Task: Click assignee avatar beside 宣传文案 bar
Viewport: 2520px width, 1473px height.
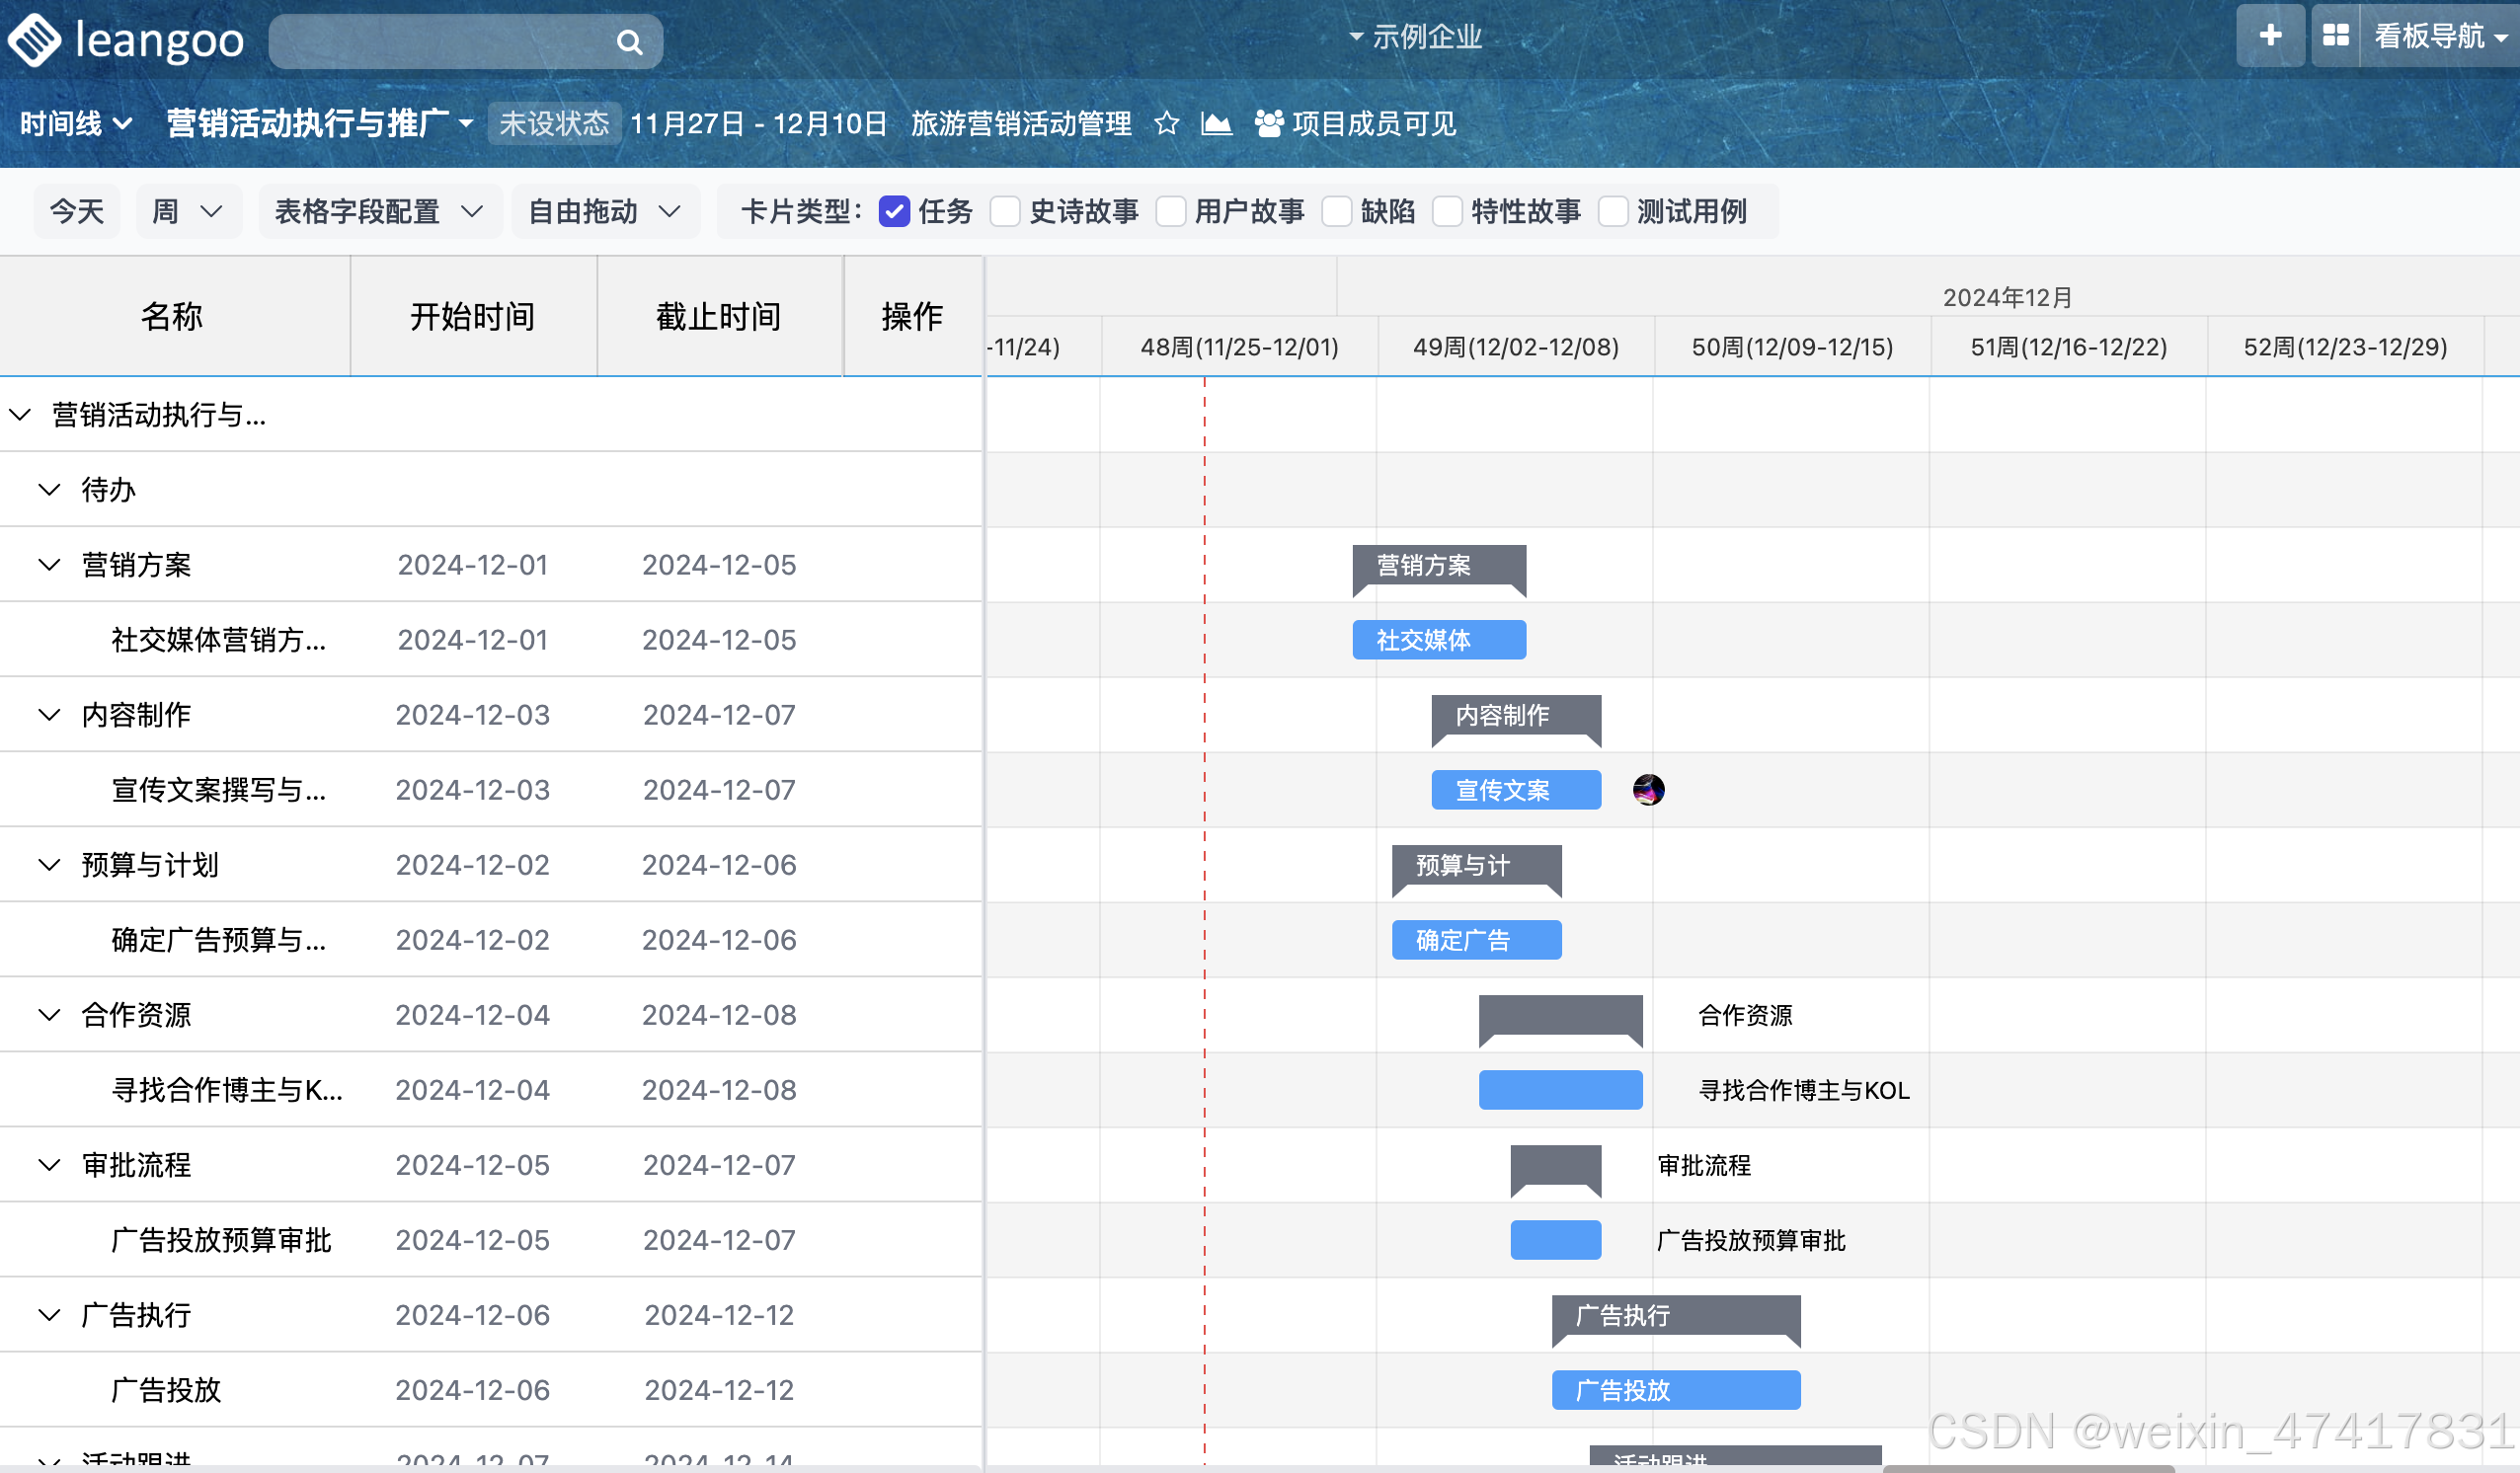Action: coord(1648,790)
